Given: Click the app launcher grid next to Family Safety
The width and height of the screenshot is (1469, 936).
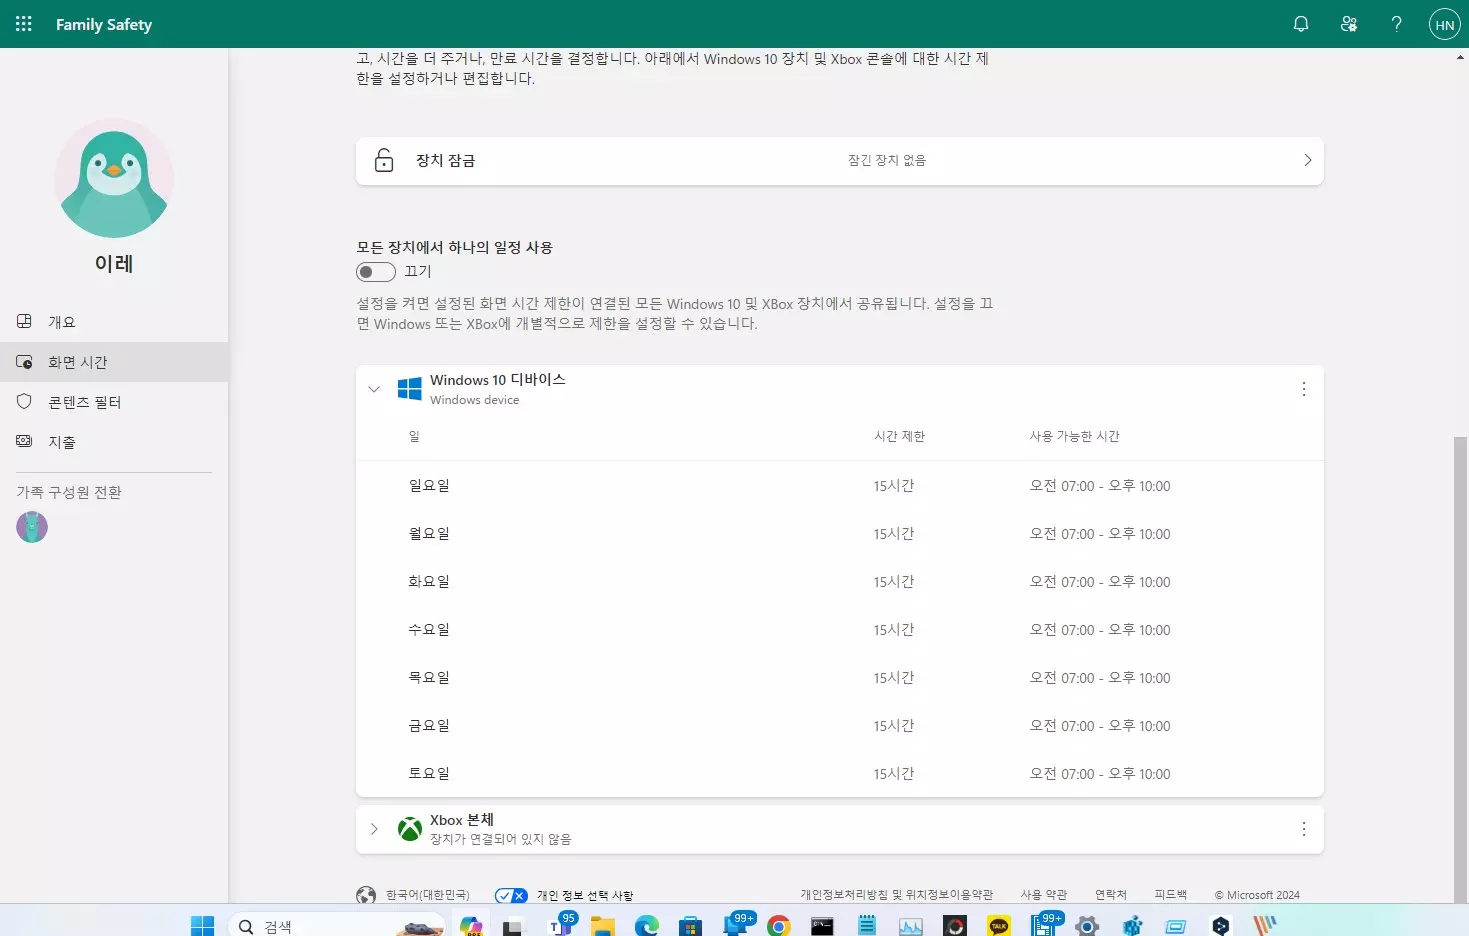Looking at the screenshot, I should click(x=22, y=23).
